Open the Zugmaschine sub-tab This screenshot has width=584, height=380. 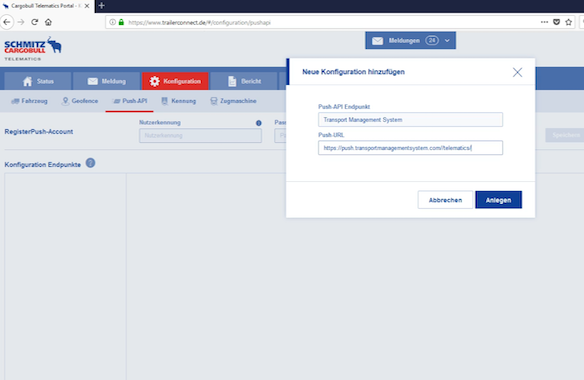[233, 101]
